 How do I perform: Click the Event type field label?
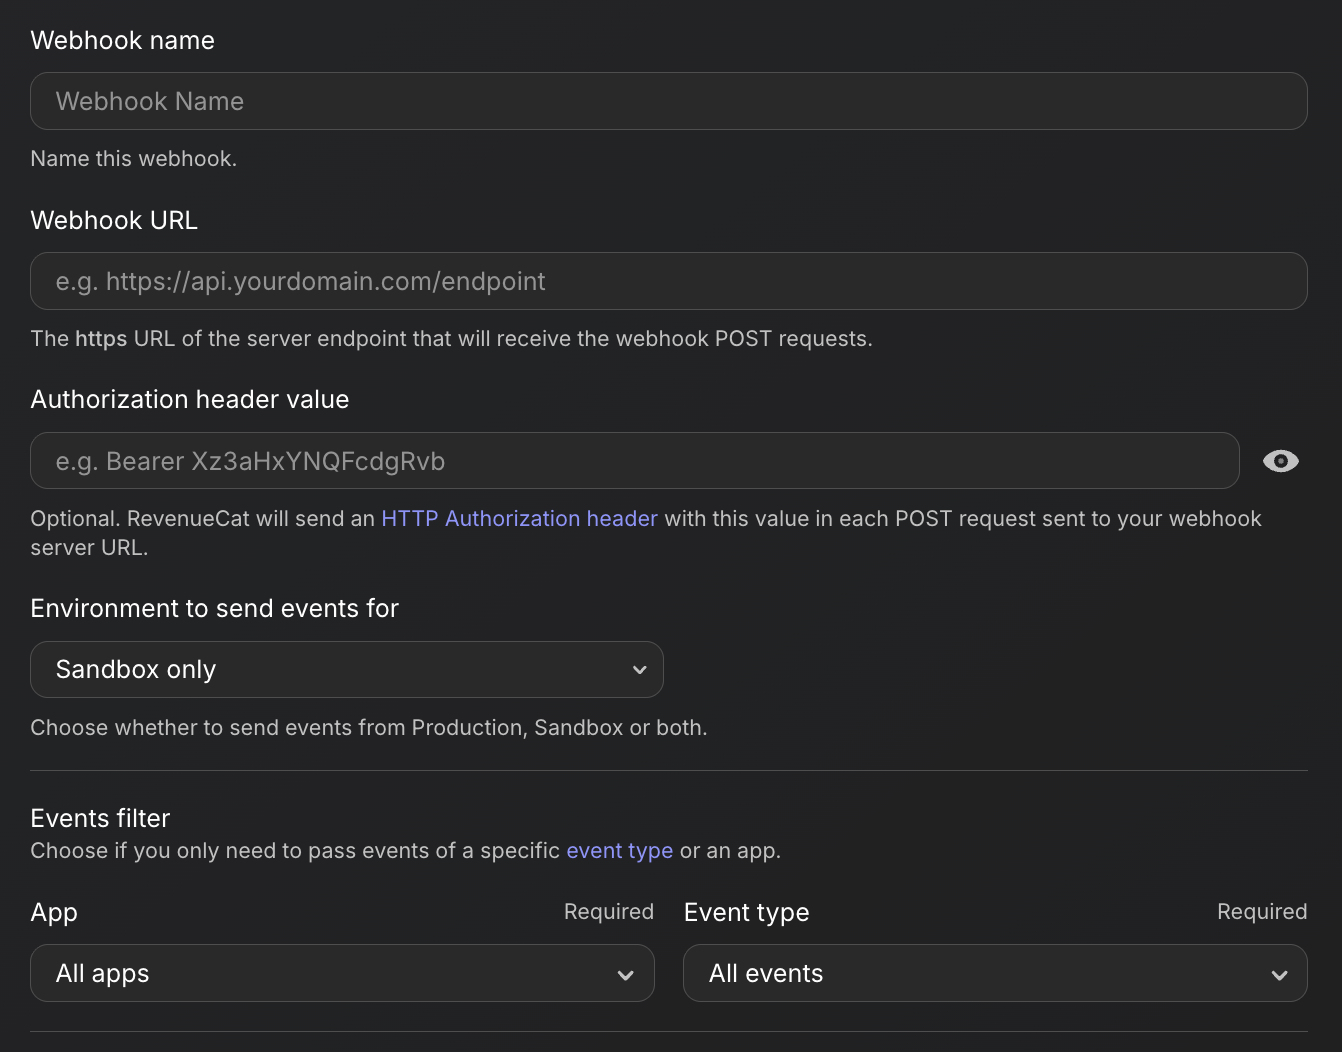tap(746, 912)
